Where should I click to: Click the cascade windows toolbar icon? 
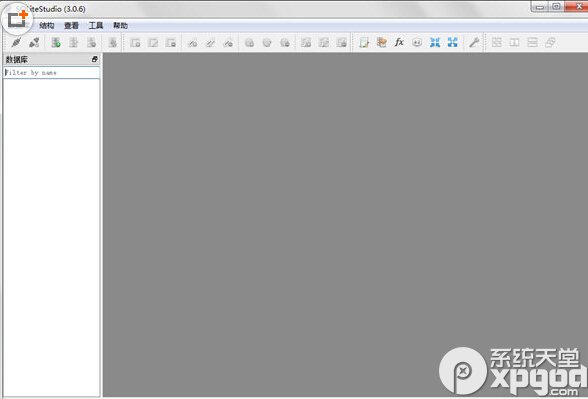550,42
